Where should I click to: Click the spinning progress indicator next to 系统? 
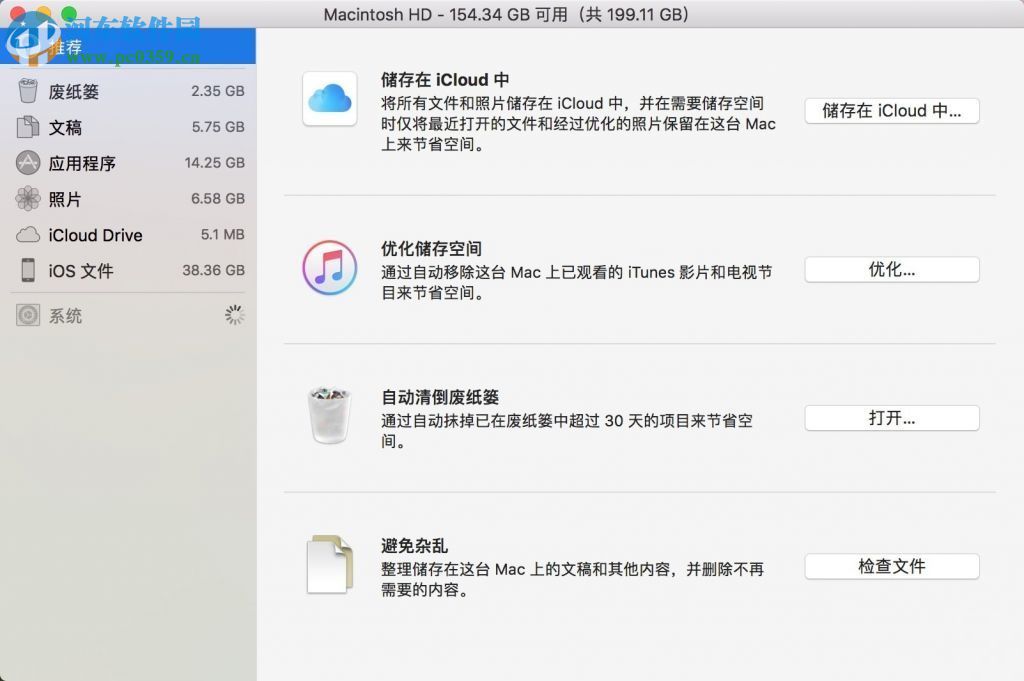tap(235, 315)
